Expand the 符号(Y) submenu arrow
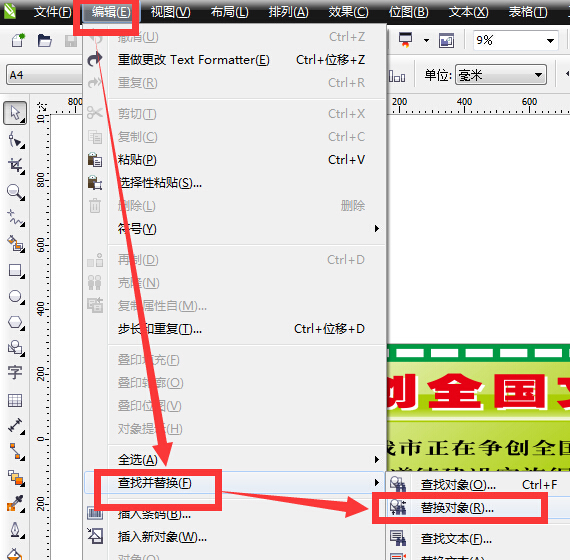The width and height of the screenshot is (570, 560). coord(377,228)
